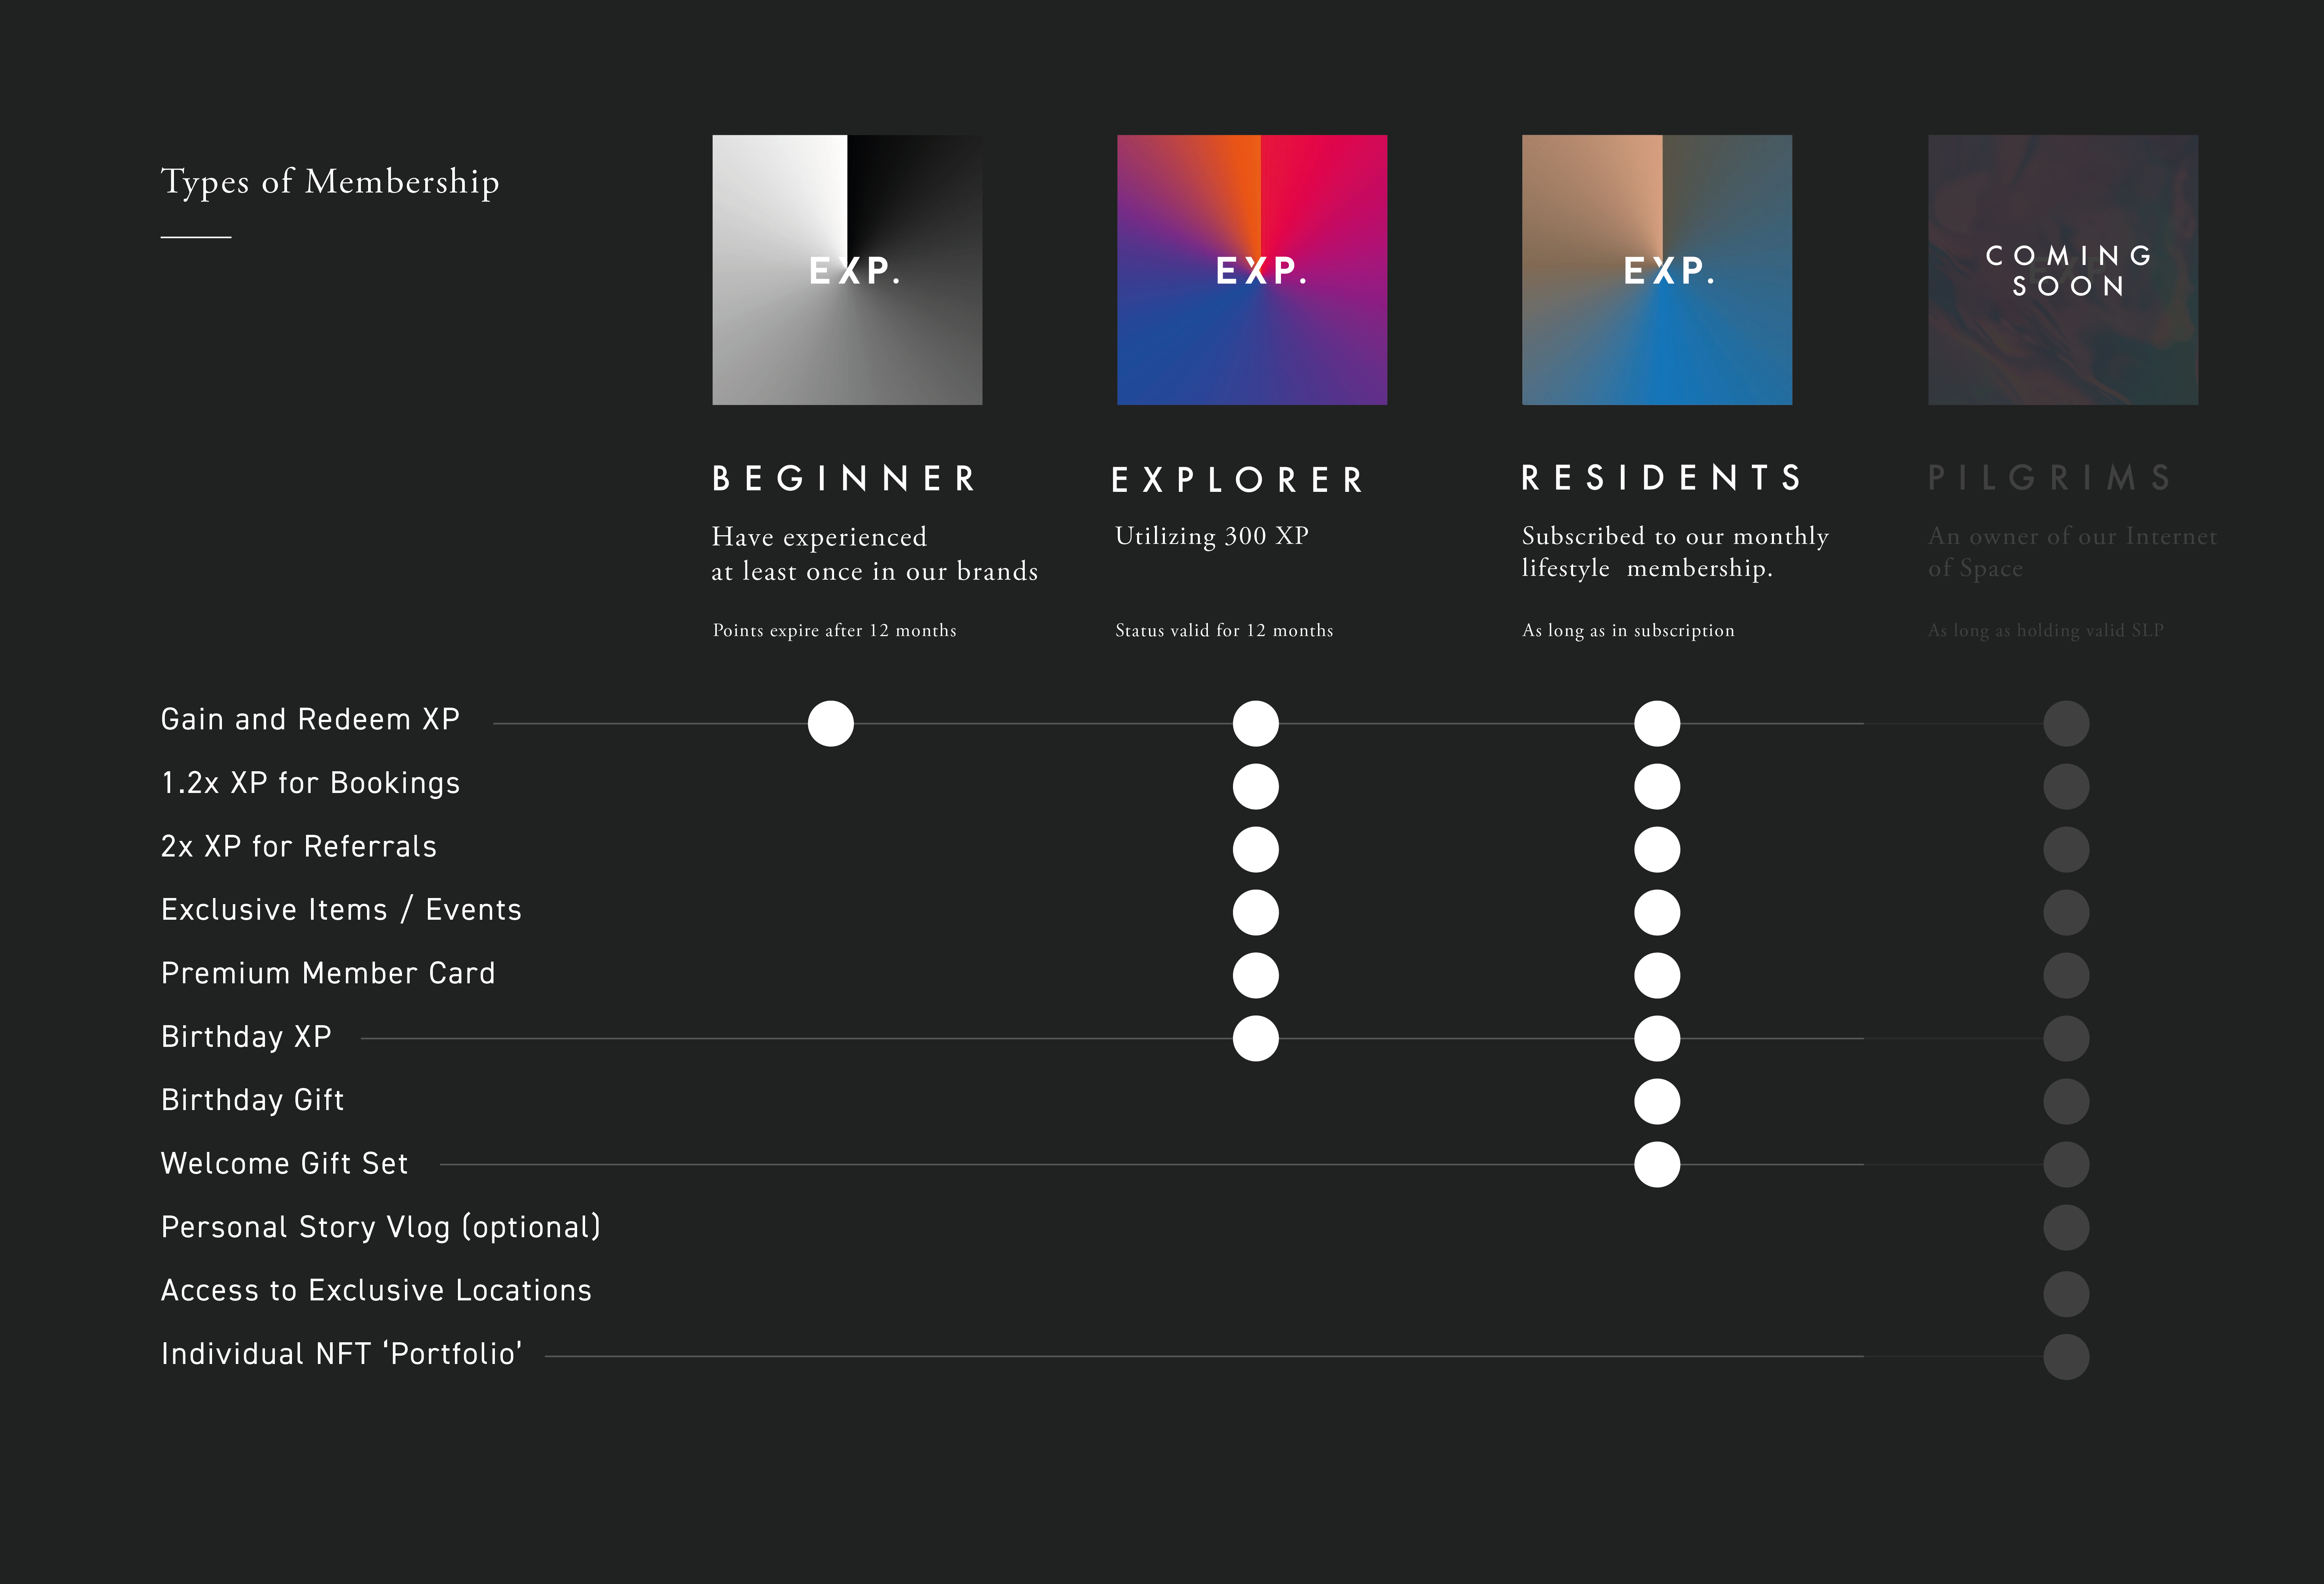
Task: Click Residents dot for Birthday XP
Action: [x=1657, y=1039]
